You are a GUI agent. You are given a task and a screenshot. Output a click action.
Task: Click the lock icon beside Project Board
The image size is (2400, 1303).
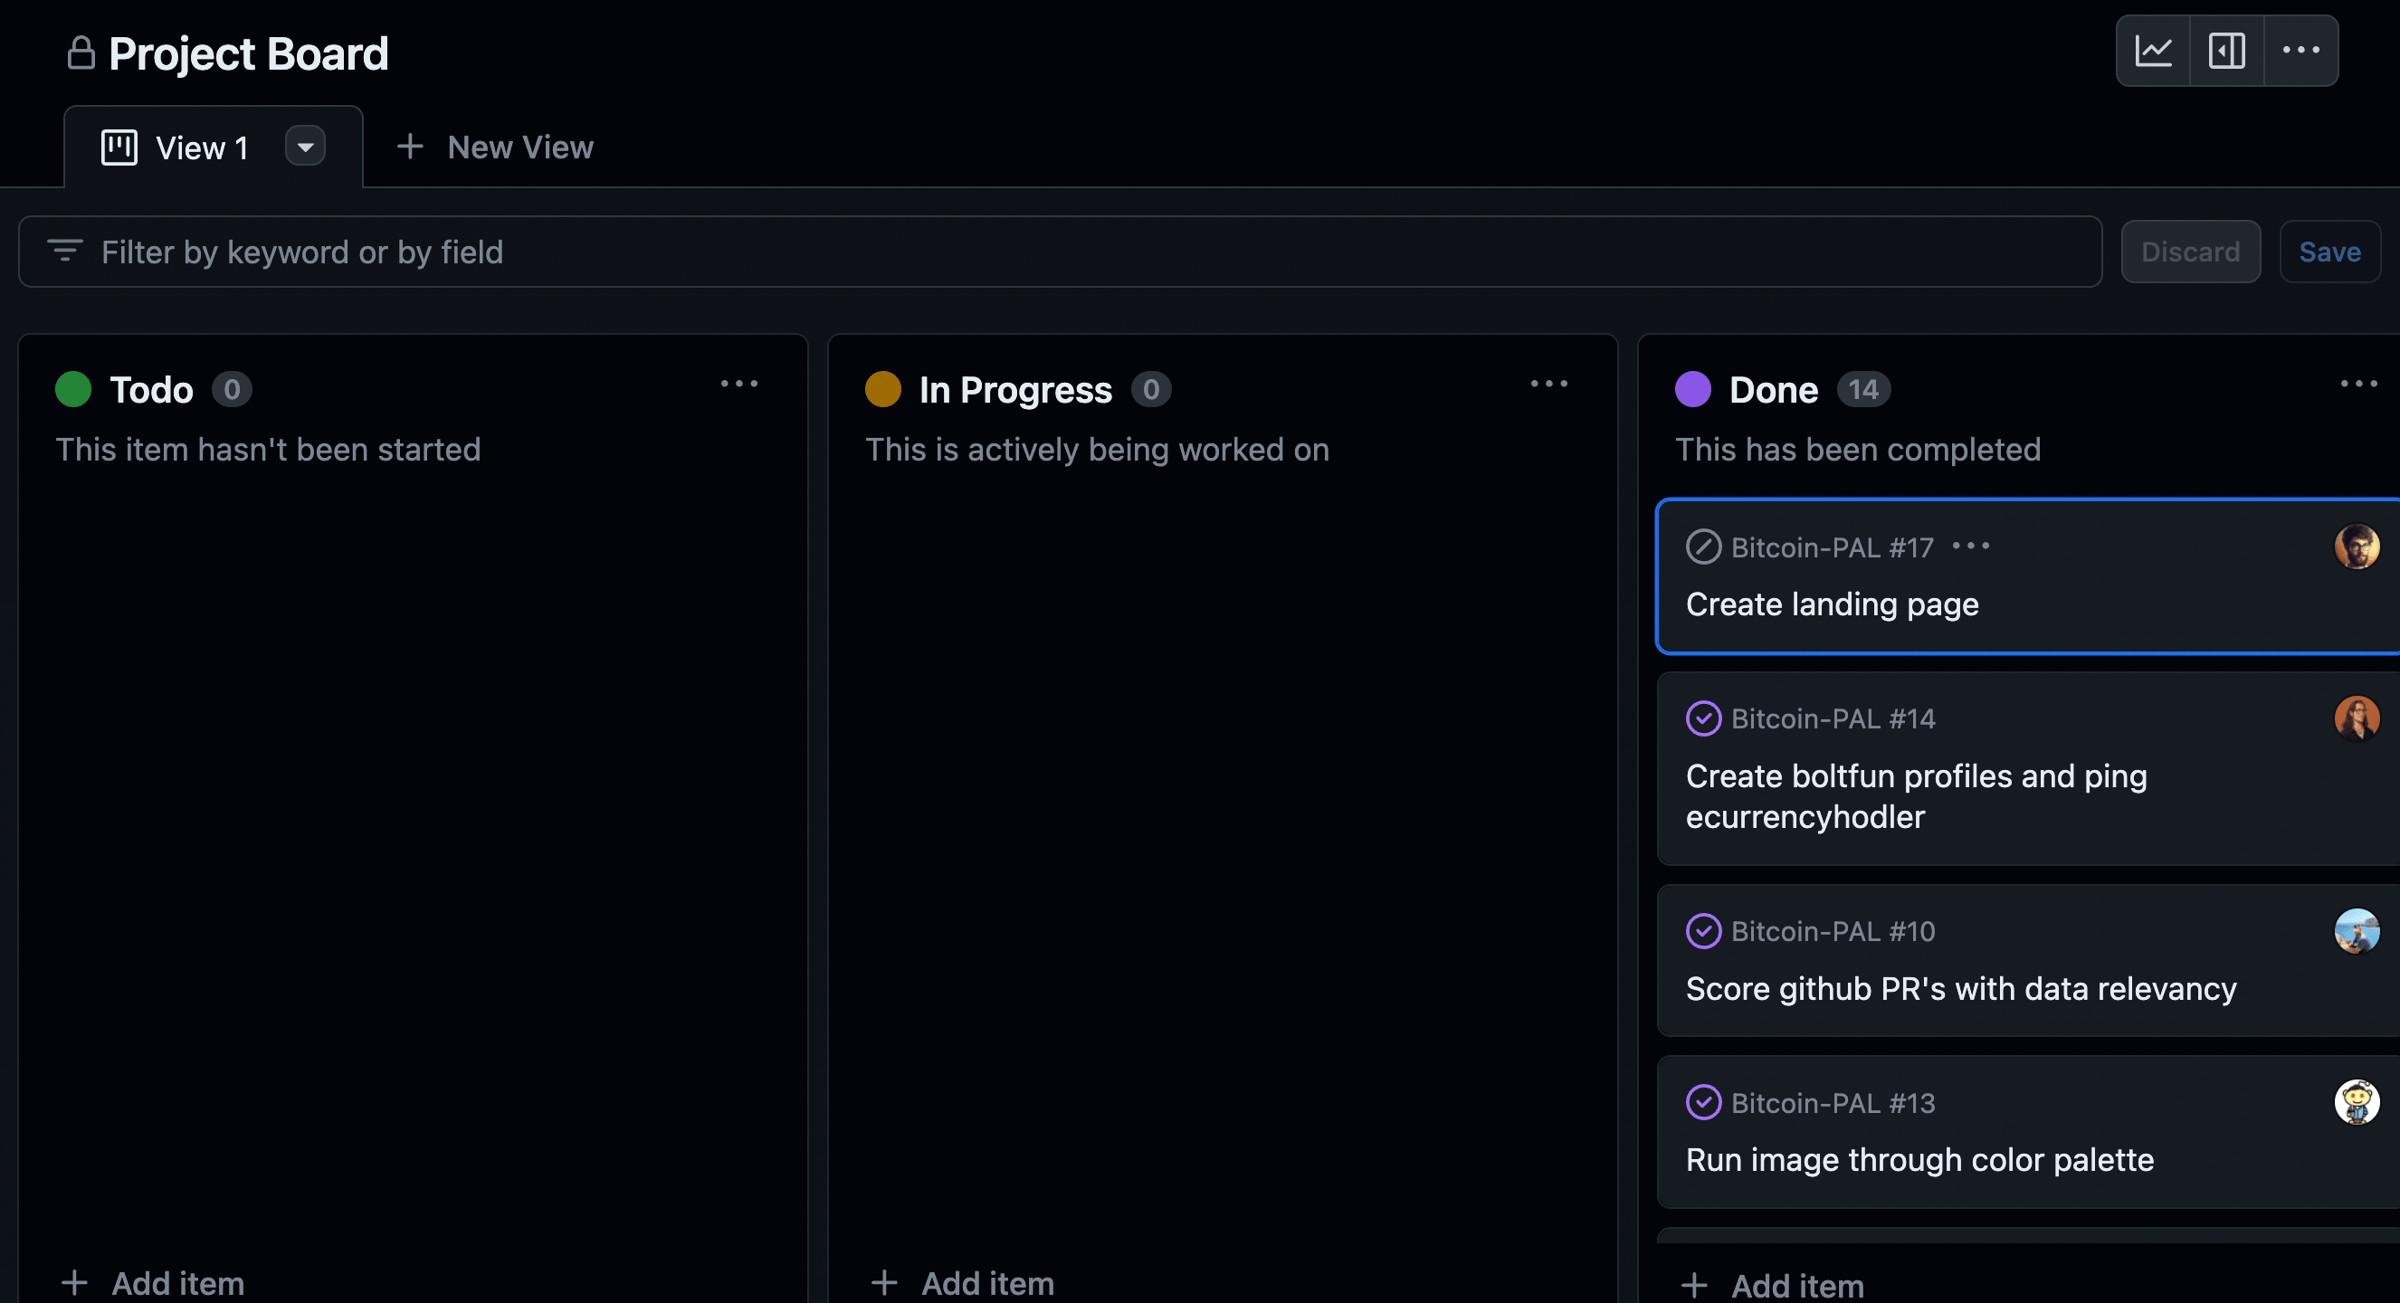(x=81, y=53)
